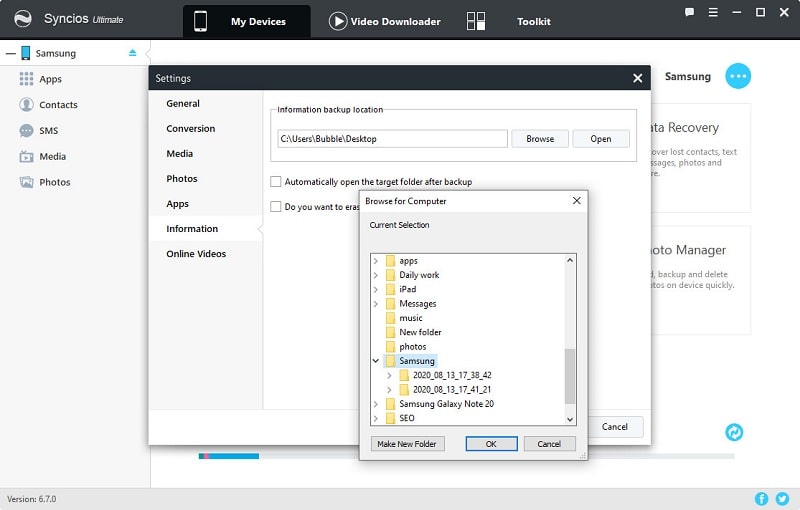The image size is (800, 510).
Task: Click the backup location path field
Action: point(392,139)
